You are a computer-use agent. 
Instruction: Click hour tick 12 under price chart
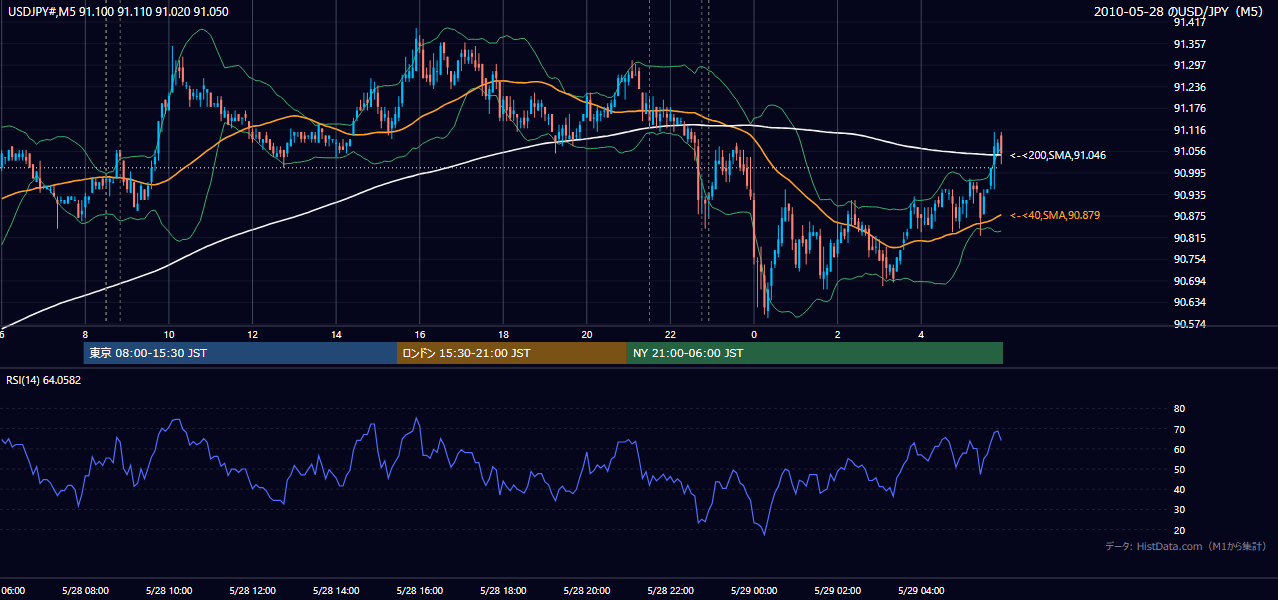click(x=253, y=334)
